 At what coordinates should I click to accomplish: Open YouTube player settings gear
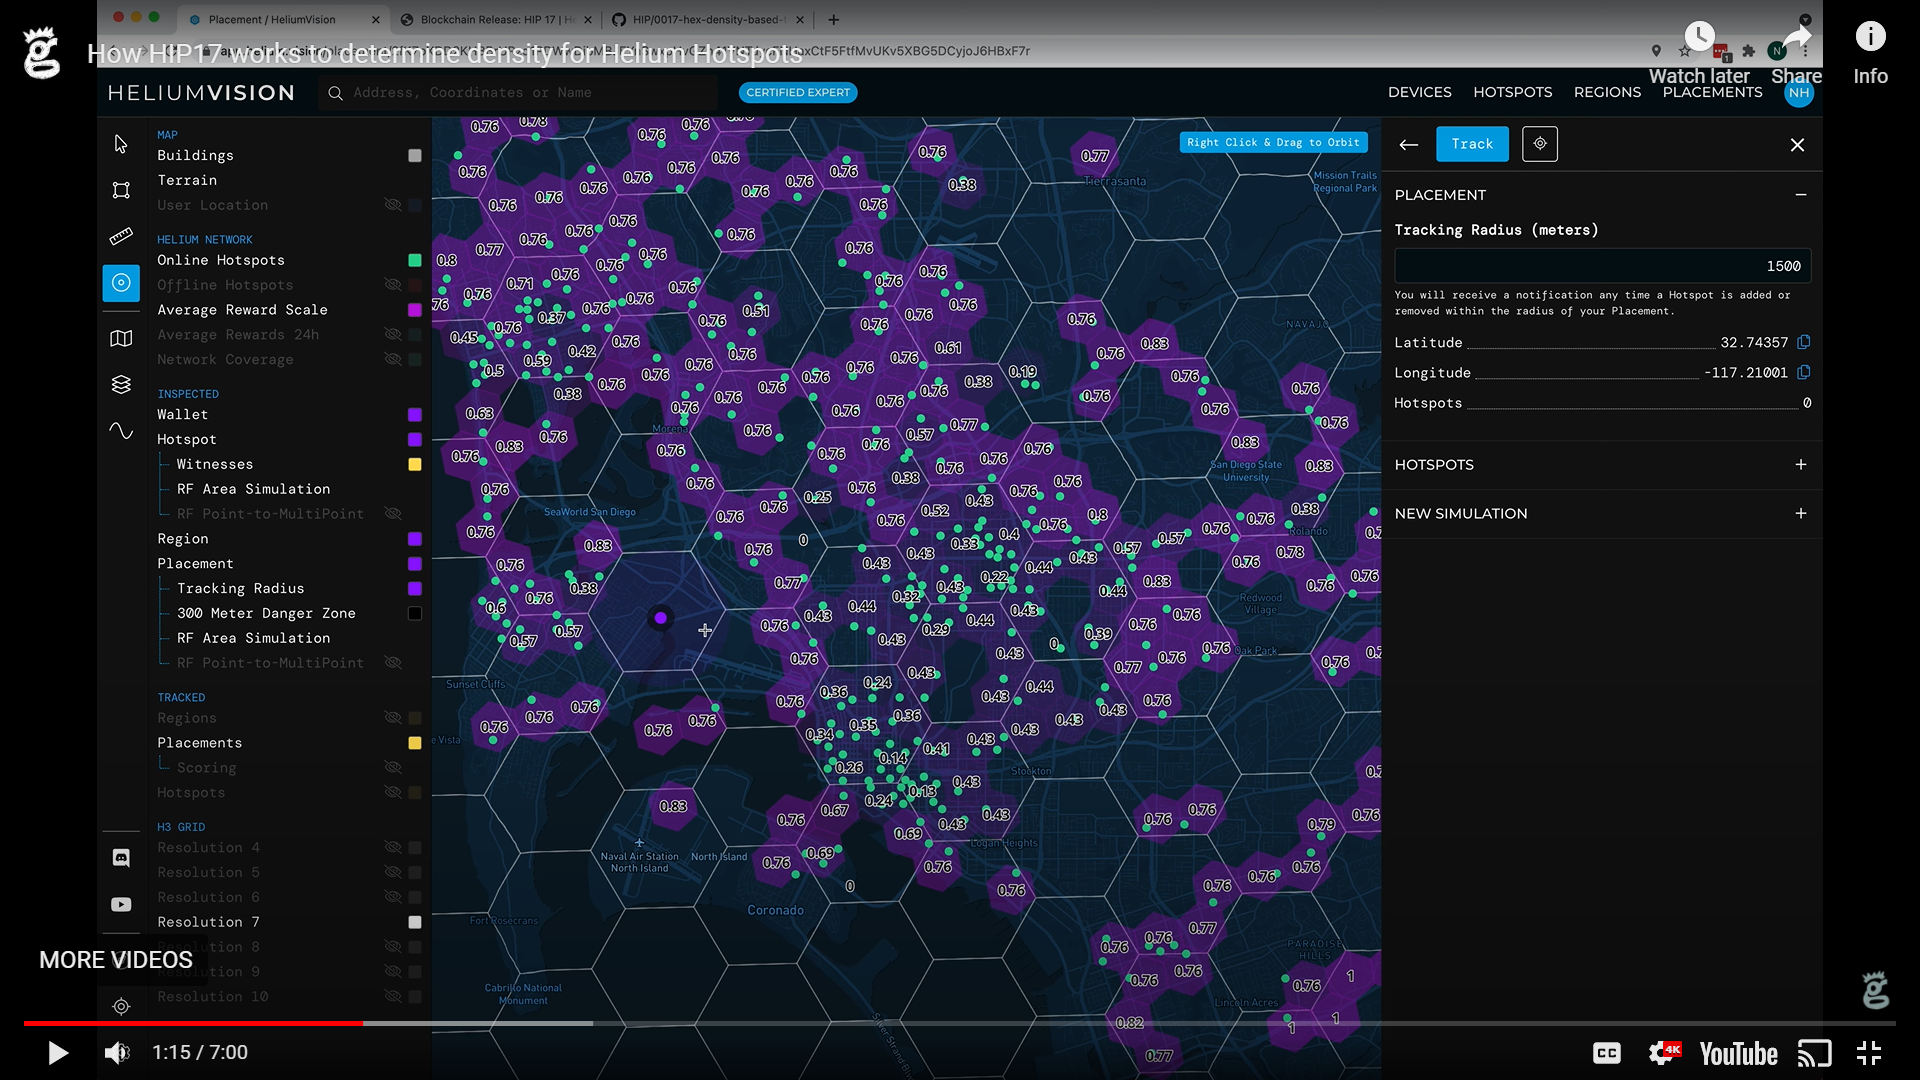click(1664, 1053)
